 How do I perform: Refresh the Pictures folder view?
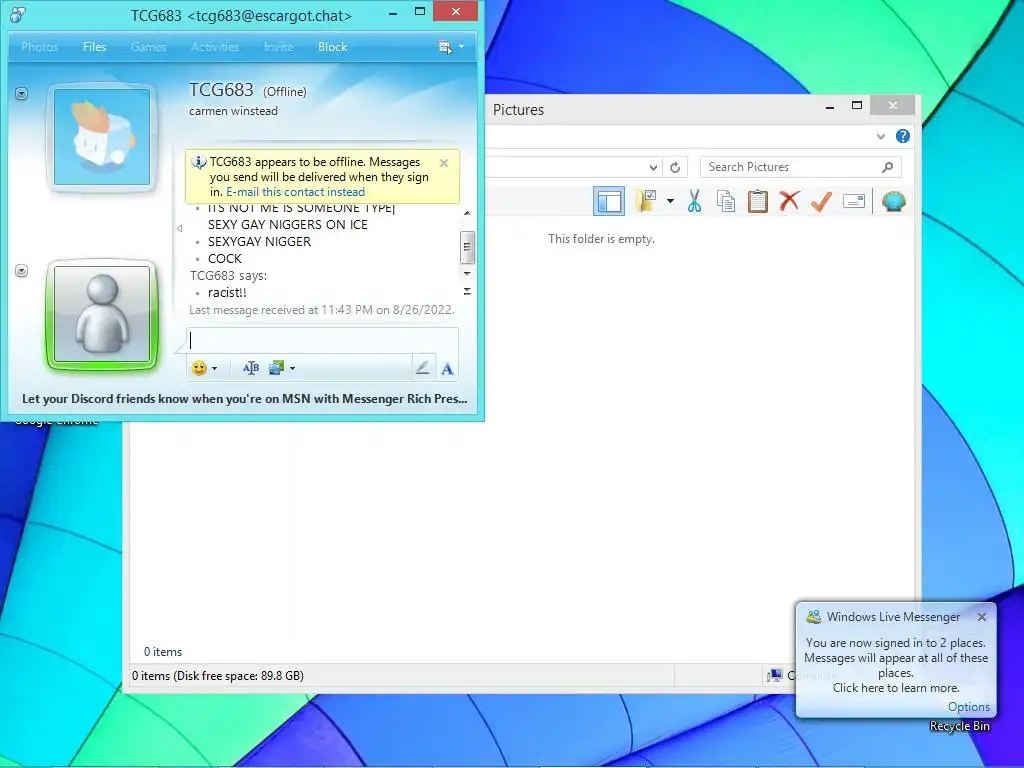click(675, 167)
